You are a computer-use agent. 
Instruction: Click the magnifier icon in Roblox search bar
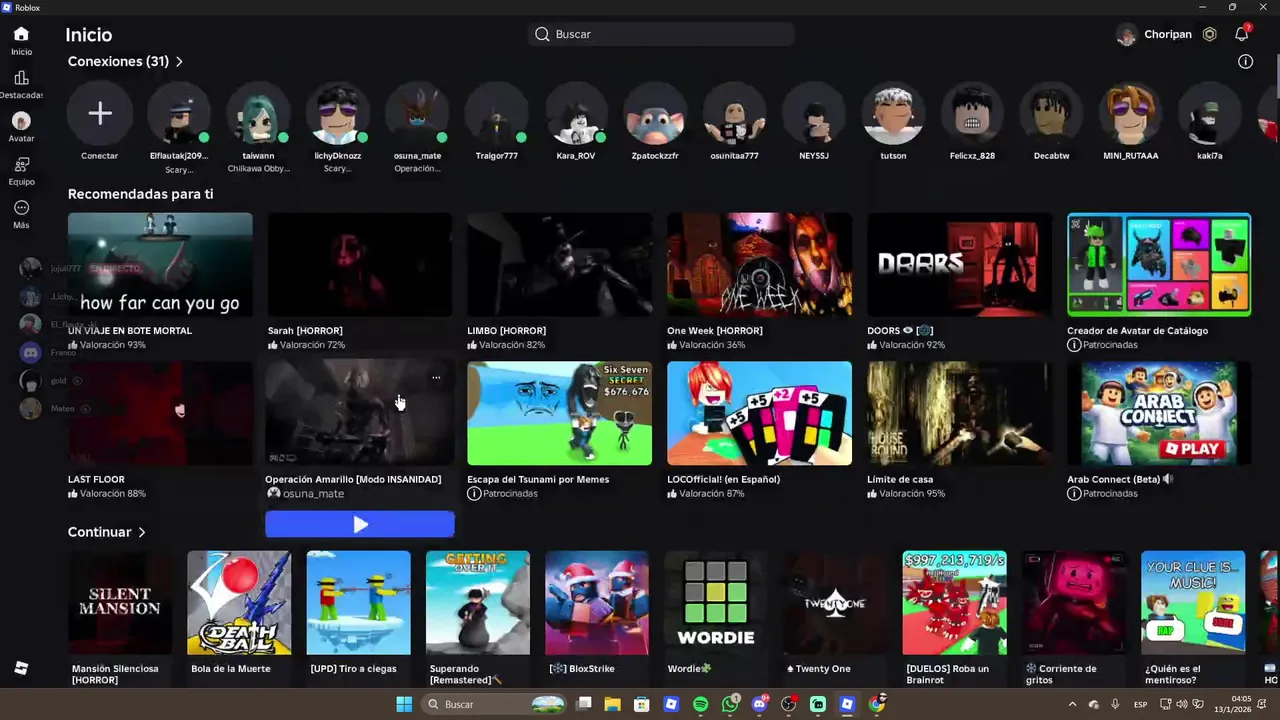click(x=542, y=34)
